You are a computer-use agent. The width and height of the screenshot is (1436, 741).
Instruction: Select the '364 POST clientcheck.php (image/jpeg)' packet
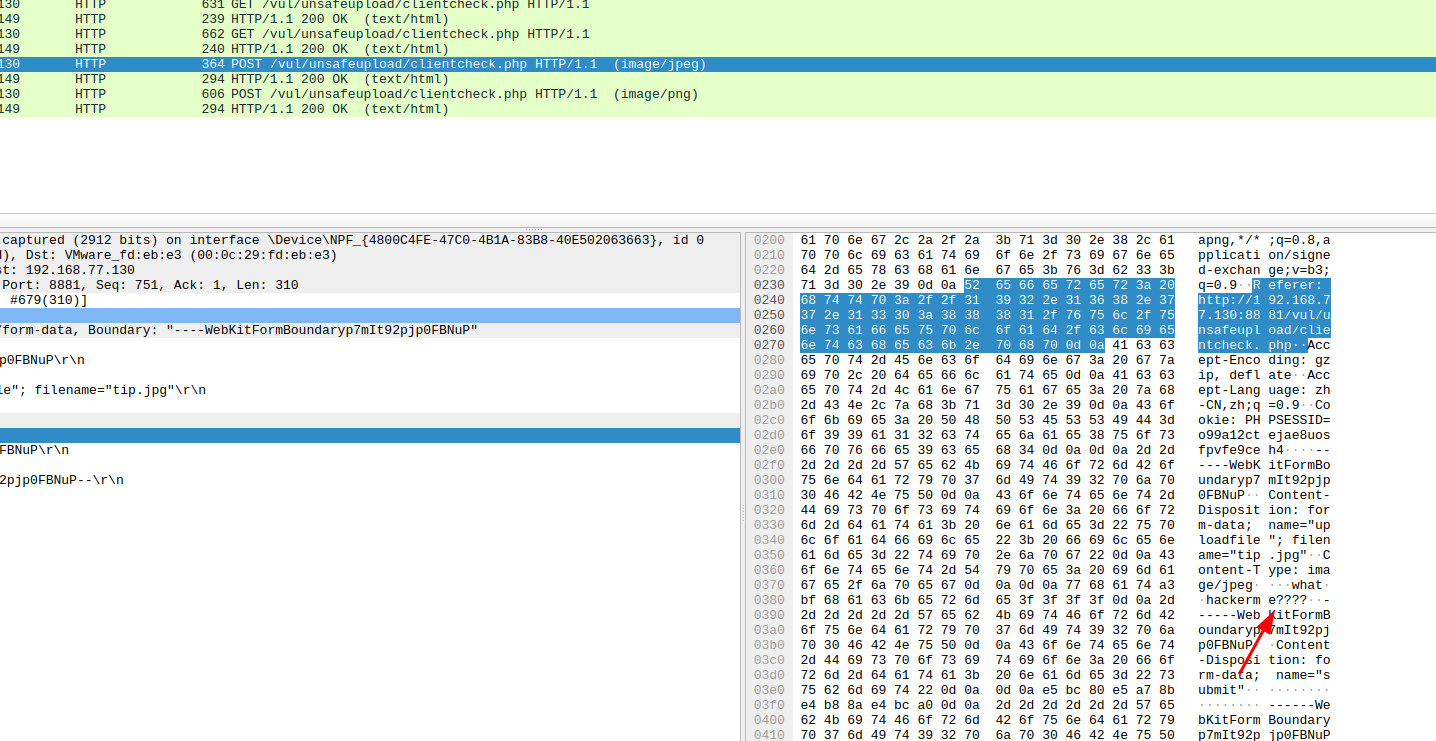pyautogui.click(x=718, y=64)
